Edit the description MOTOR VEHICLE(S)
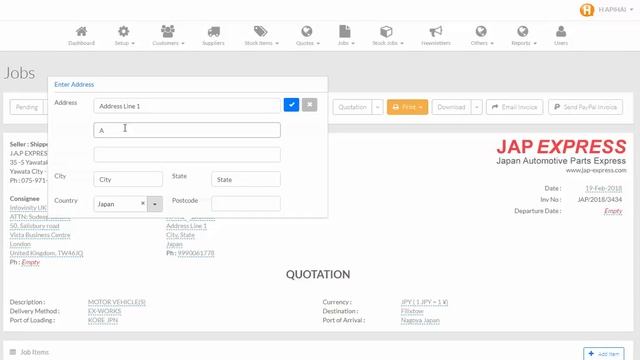 (x=117, y=302)
